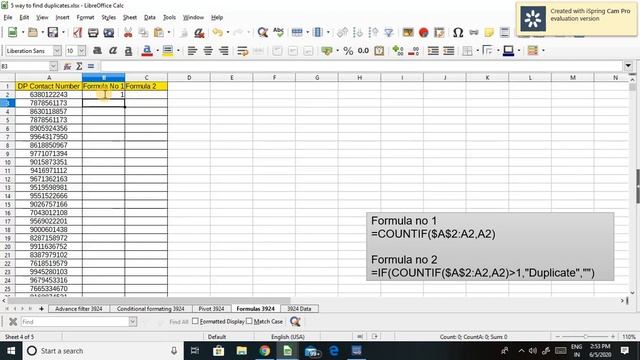Viewport: 640px width, 360px height.
Task: Open the paste options dropdown arrow
Action: pyautogui.click(x=169, y=32)
